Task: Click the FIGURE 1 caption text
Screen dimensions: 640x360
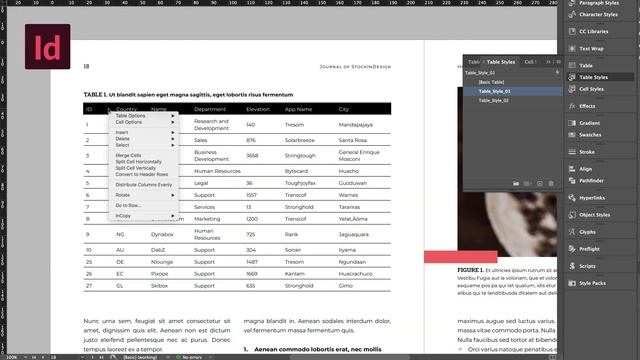Action: (507, 282)
